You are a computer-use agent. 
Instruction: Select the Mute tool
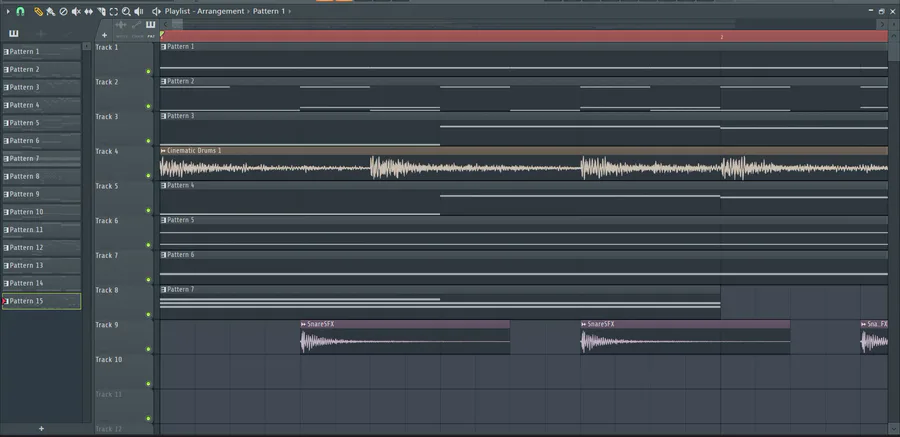(76, 11)
